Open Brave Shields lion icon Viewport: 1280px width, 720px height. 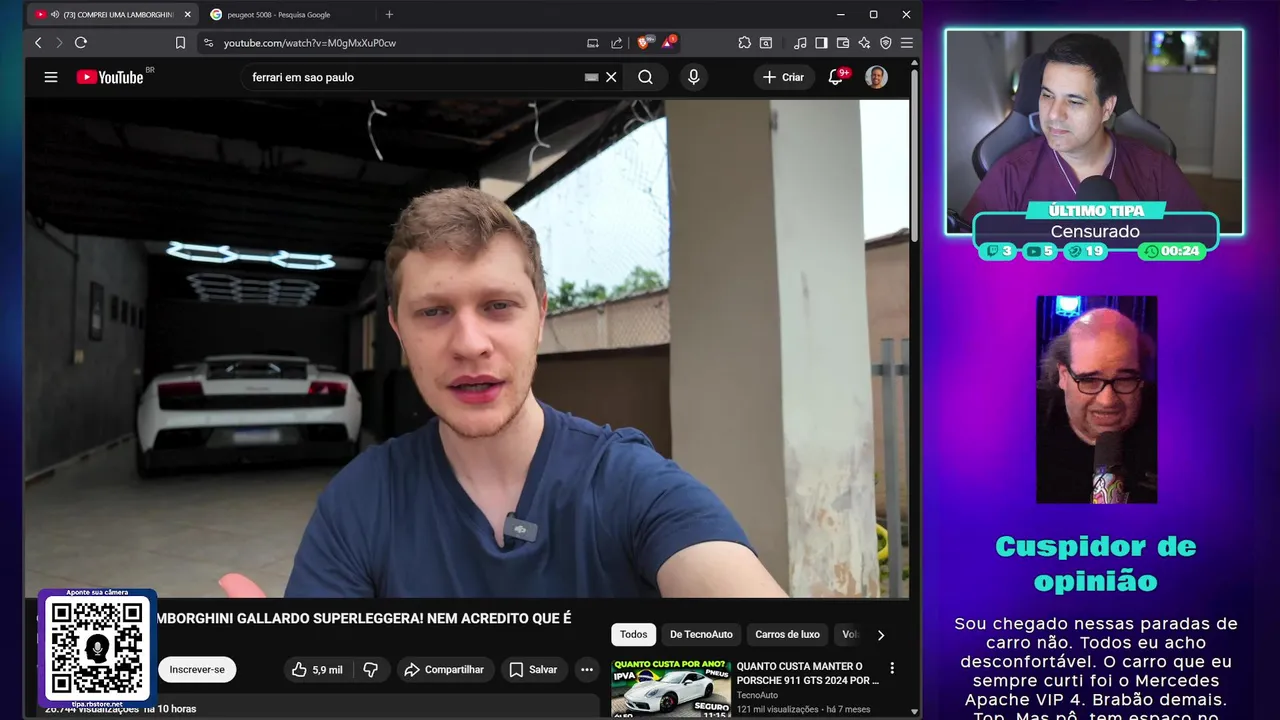(644, 43)
